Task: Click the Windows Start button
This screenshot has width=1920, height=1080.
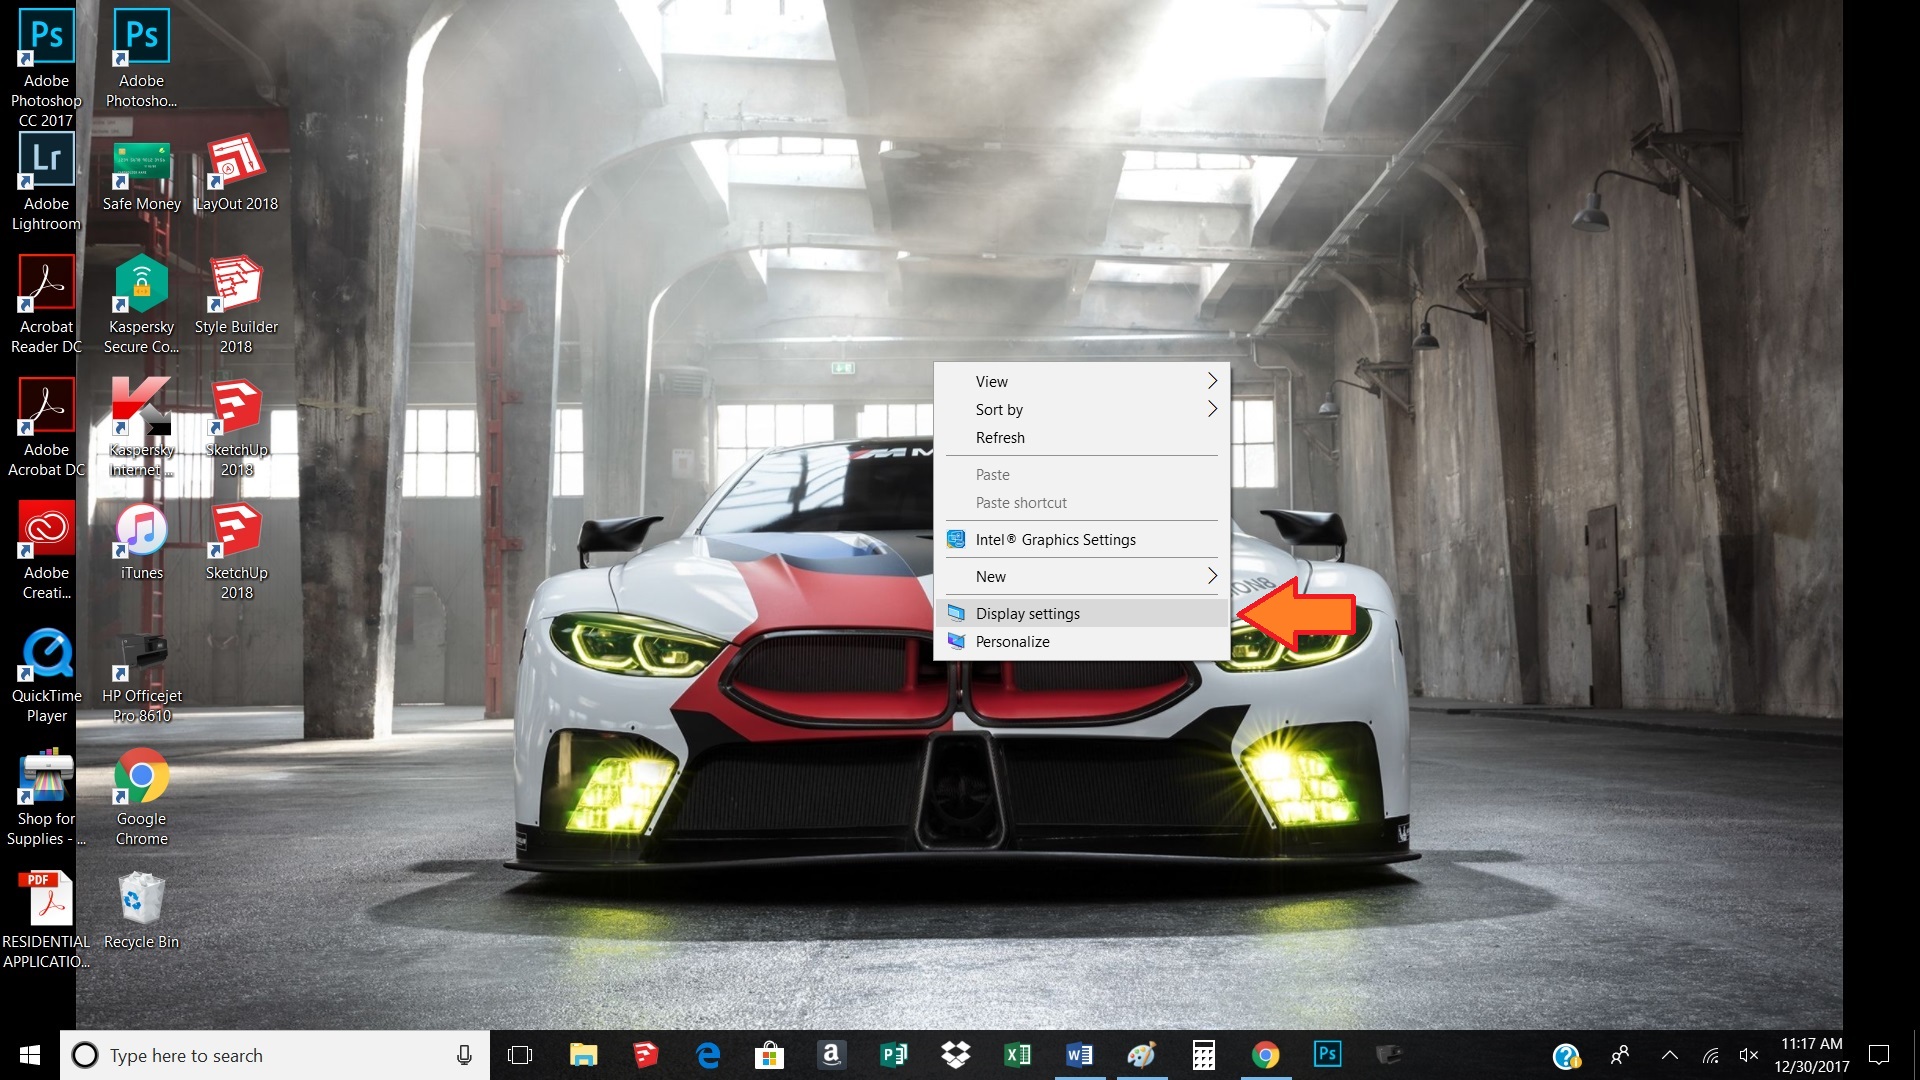Action: click(x=30, y=1055)
